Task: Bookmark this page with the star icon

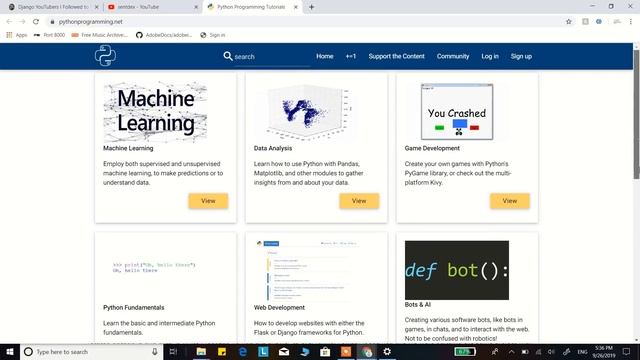Action: point(569,22)
